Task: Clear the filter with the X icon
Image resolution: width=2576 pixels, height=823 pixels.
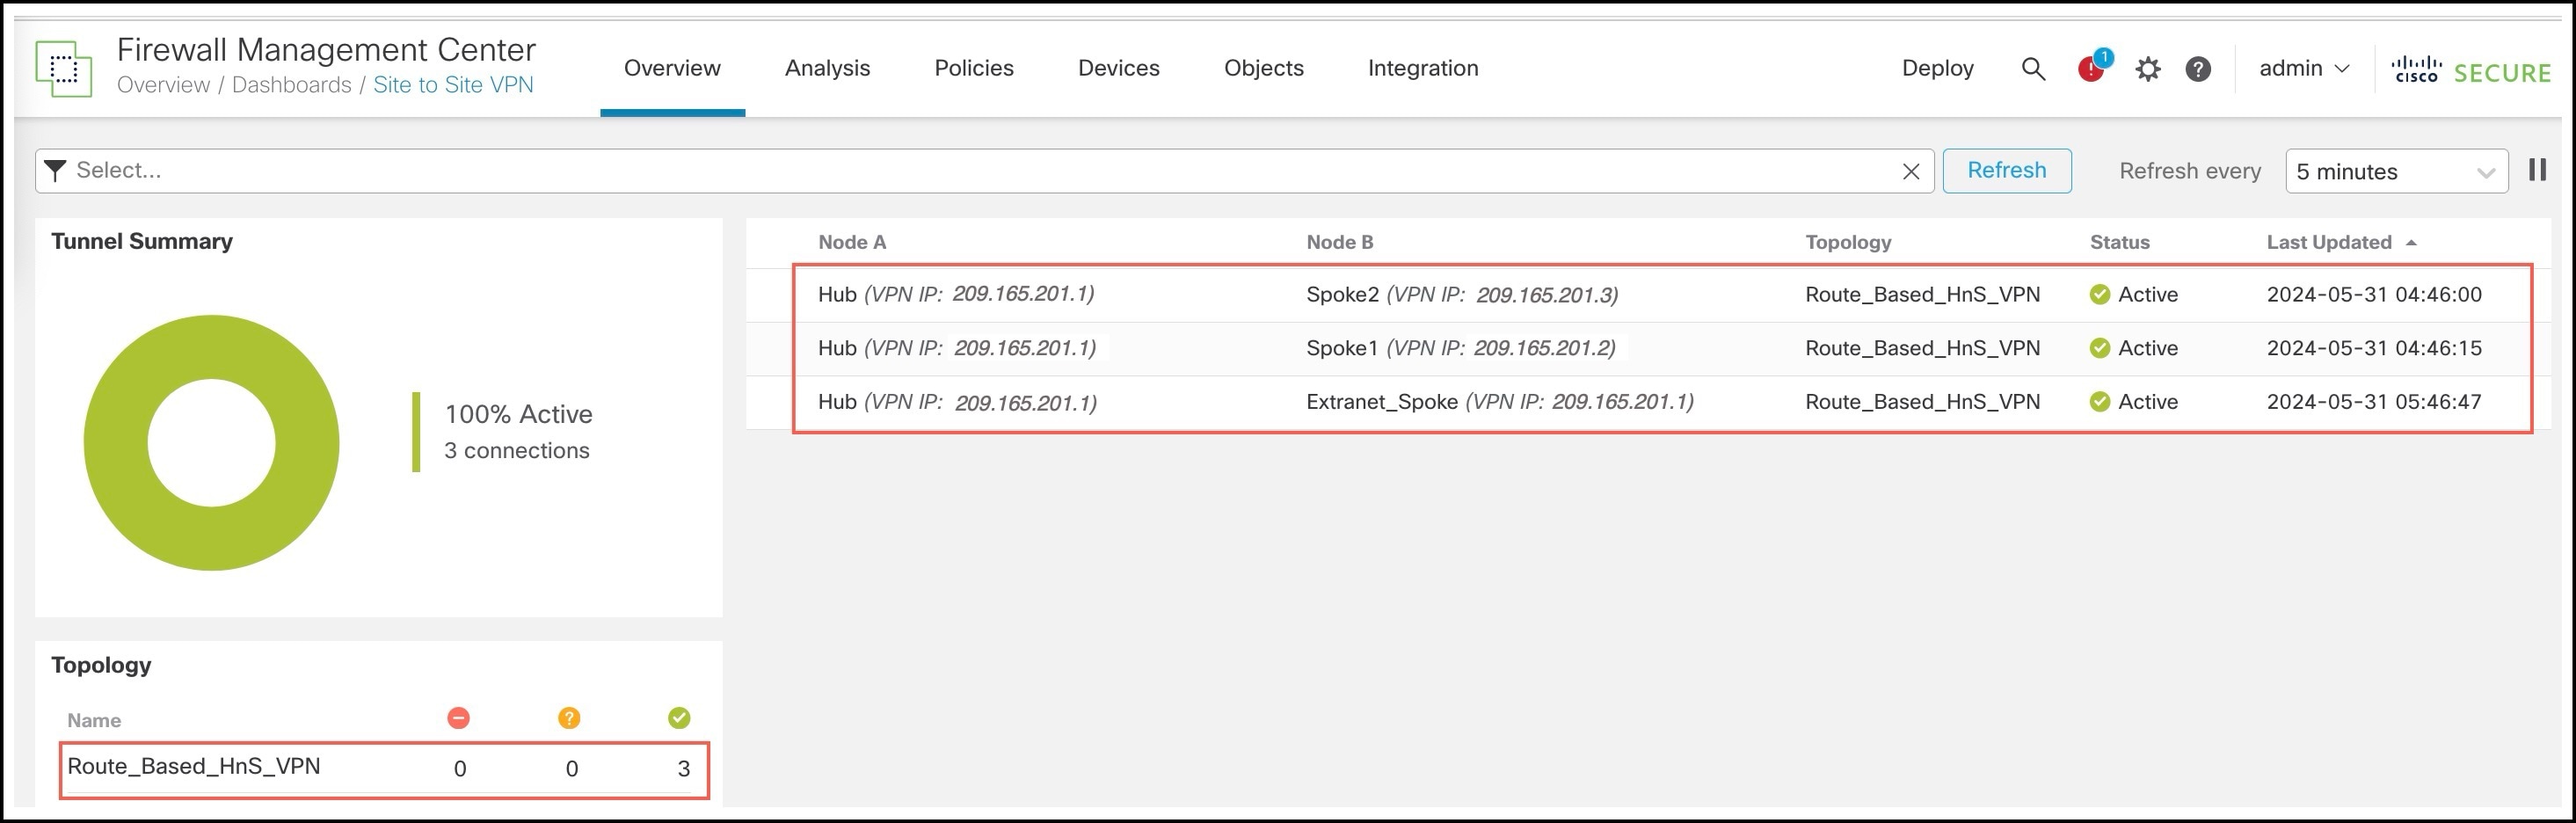Action: [x=1911, y=171]
